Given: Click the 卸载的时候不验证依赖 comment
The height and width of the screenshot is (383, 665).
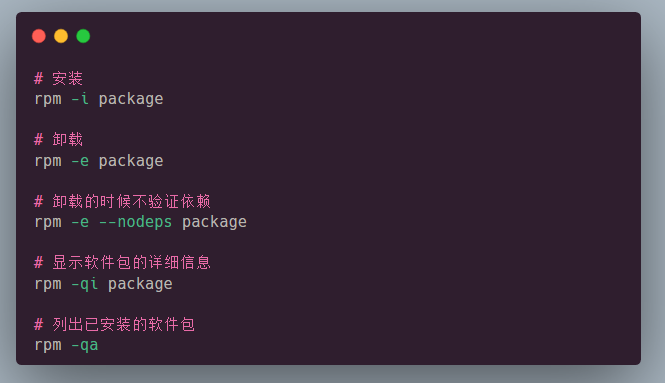Looking at the screenshot, I should pos(123,201).
